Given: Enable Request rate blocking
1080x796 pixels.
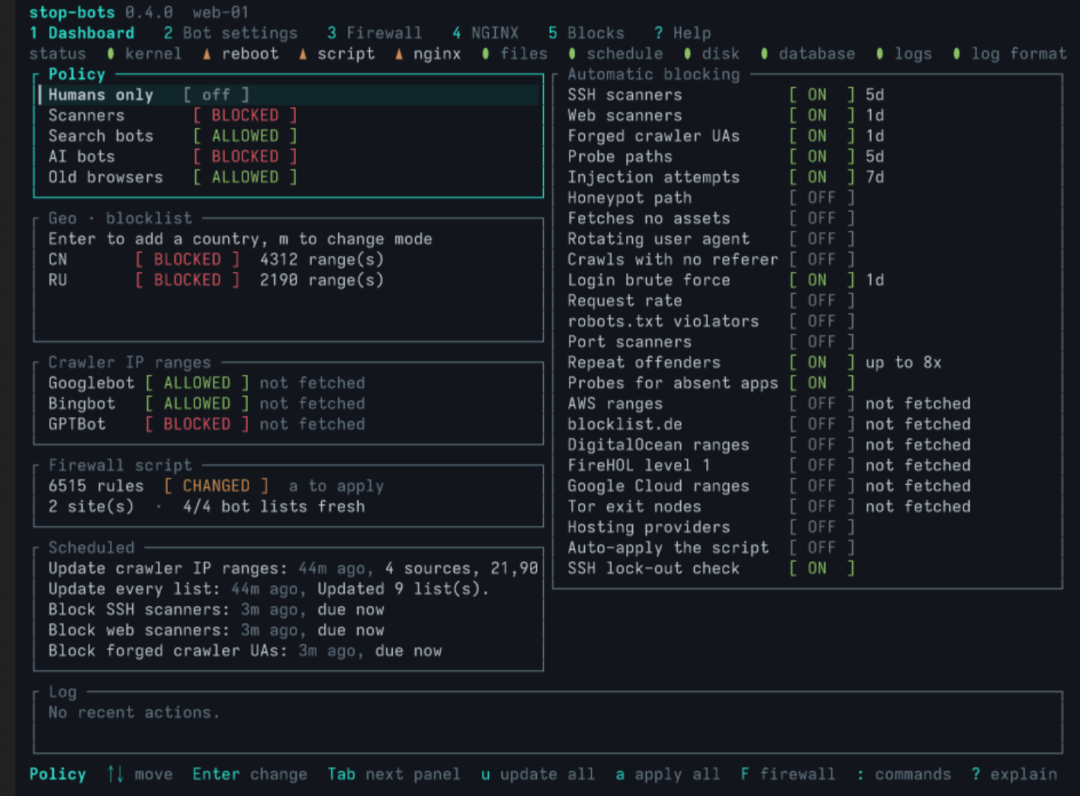Looking at the screenshot, I should 822,301.
